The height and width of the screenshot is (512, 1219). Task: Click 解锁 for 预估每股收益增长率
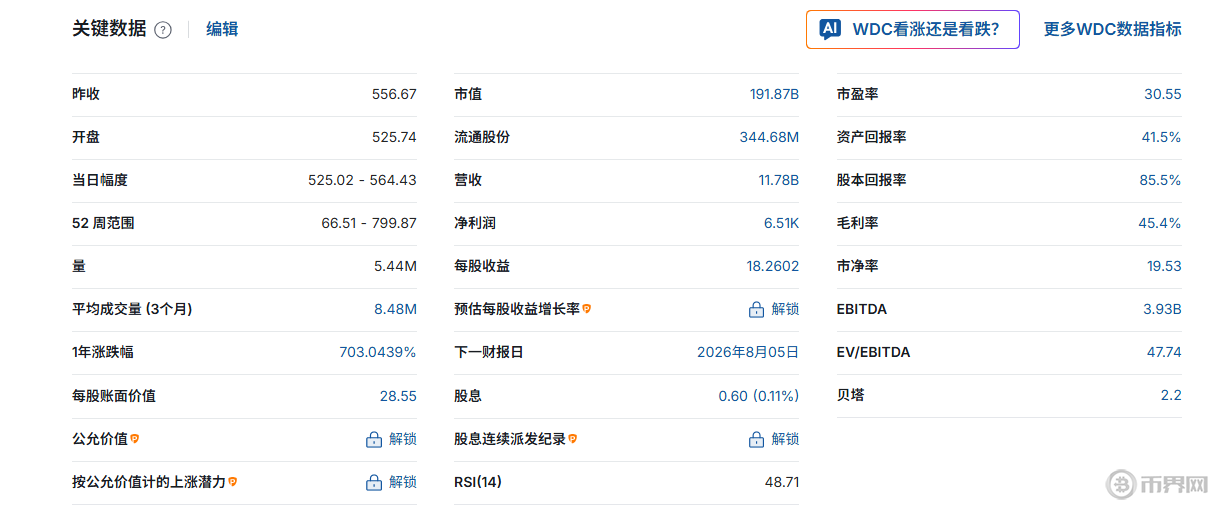(x=785, y=309)
